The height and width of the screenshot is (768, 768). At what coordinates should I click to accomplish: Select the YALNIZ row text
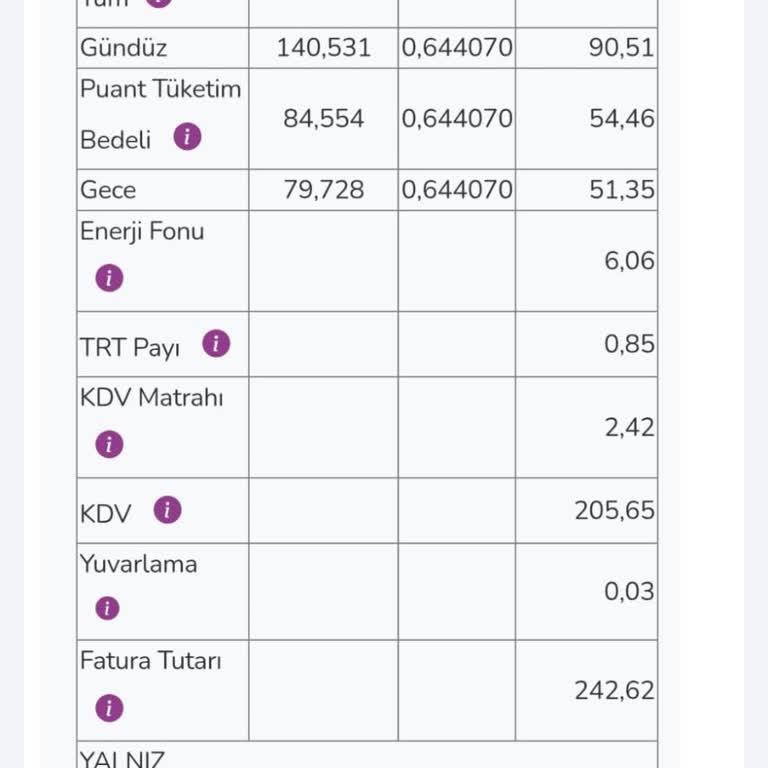click(x=122, y=759)
